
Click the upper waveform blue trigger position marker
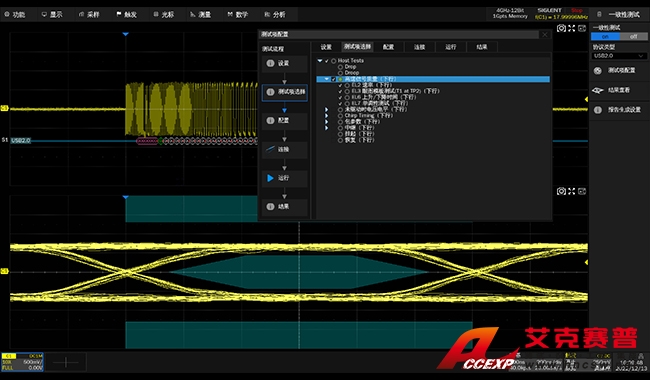pyautogui.click(x=126, y=34)
